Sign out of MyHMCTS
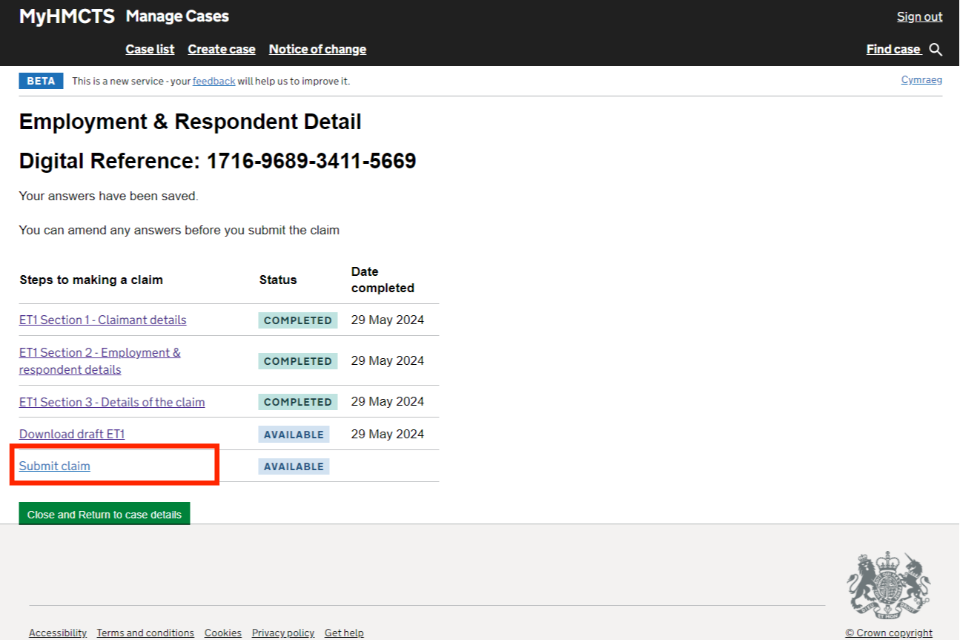 (919, 16)
